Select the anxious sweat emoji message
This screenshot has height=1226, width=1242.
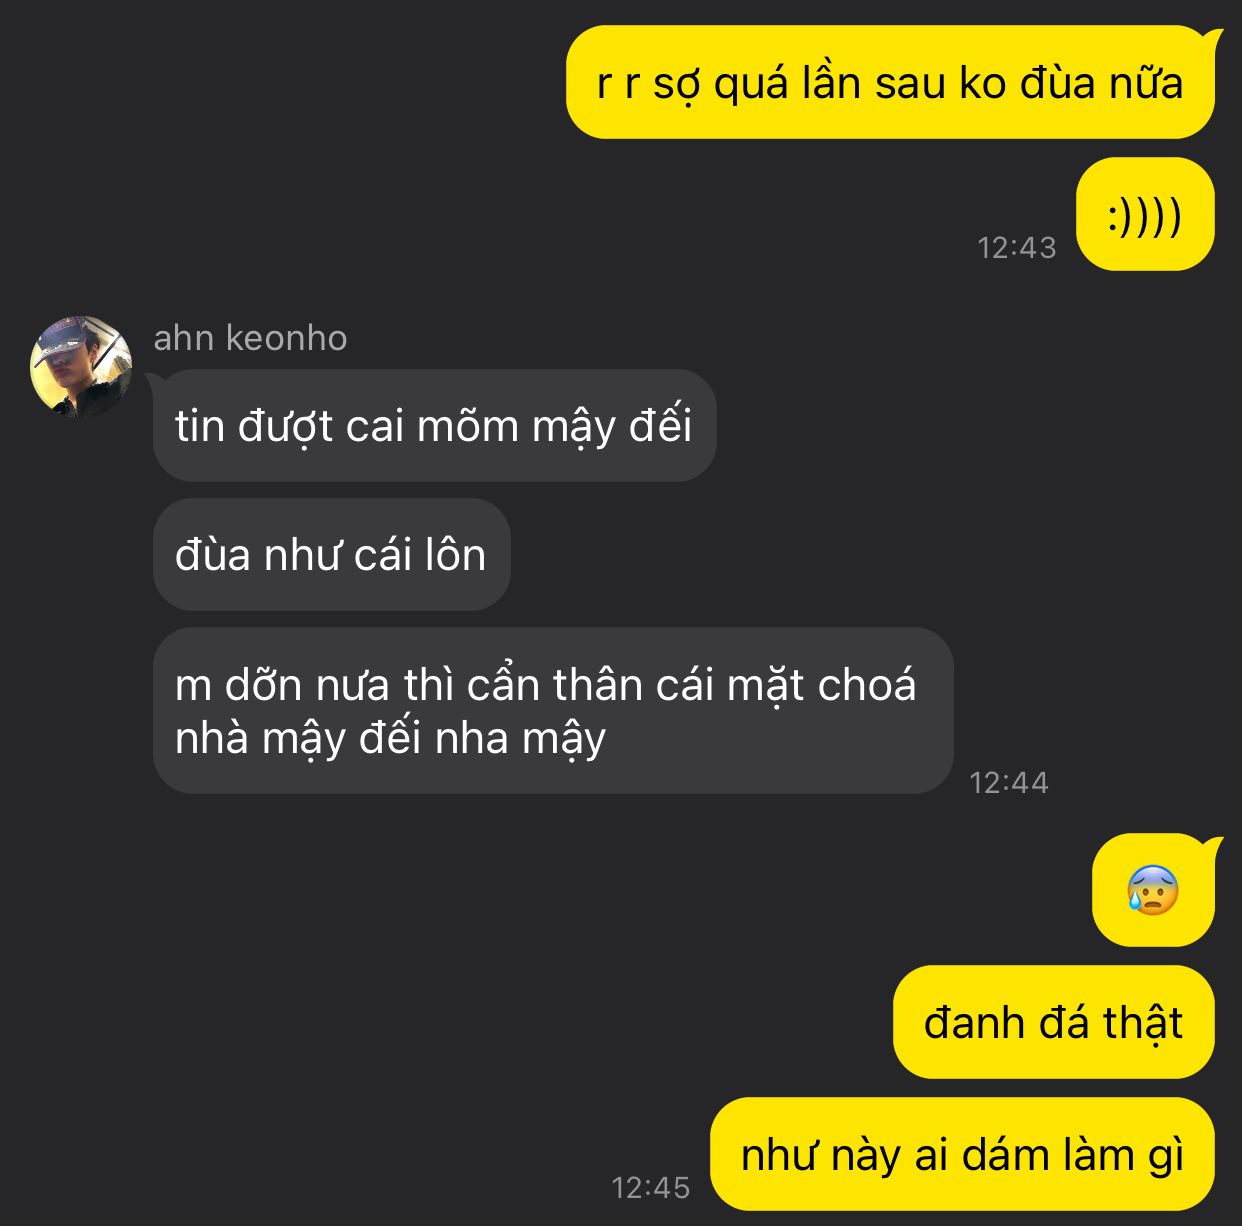pos(1154,890)
